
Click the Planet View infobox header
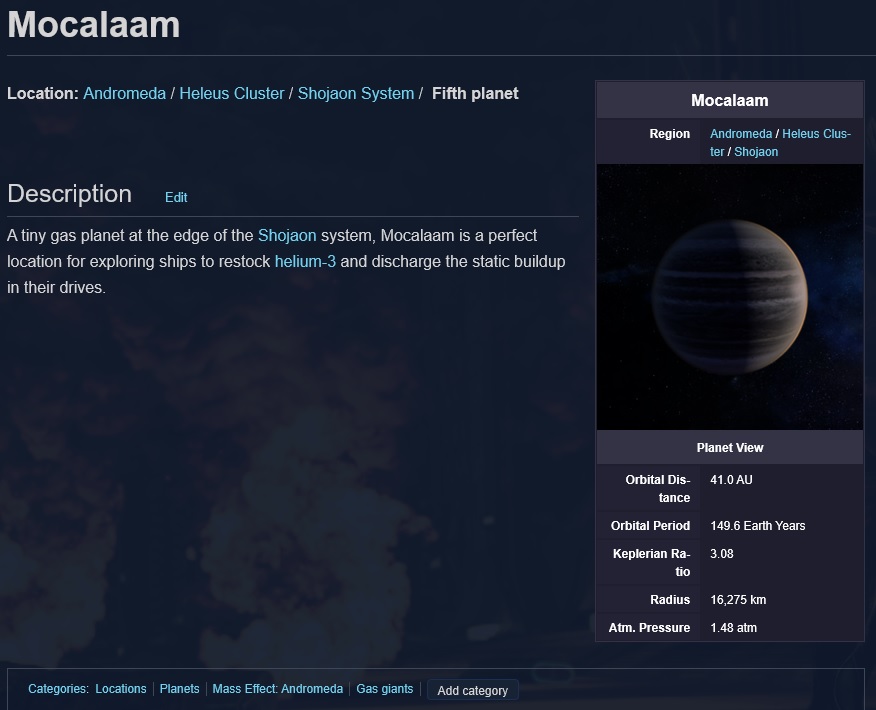coord(730,447)
